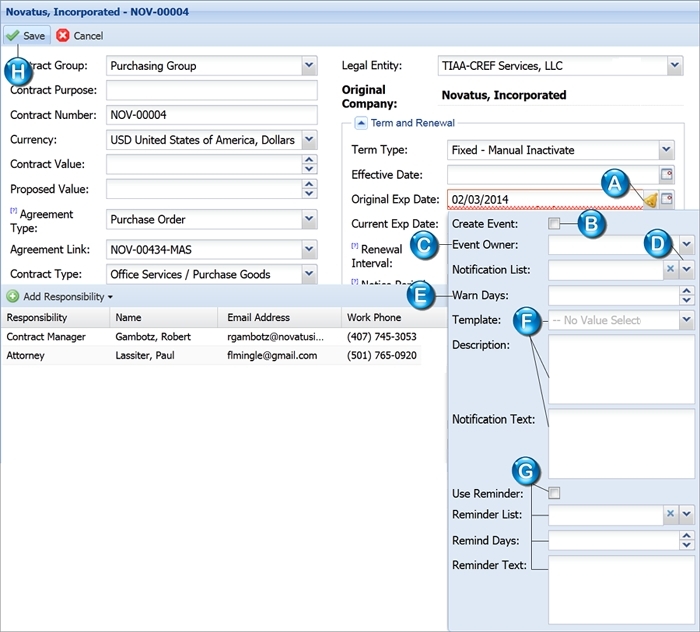Open the Event Owner dropdown arrow
Viewport: 700px width, 632px height.
click(x=686, y=245)
